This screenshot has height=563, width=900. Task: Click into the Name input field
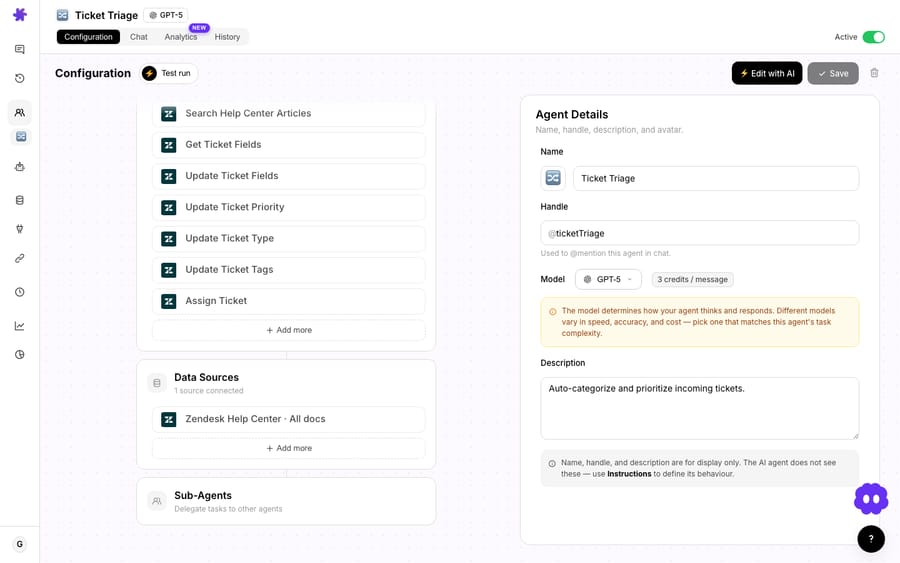pos(716,178)
